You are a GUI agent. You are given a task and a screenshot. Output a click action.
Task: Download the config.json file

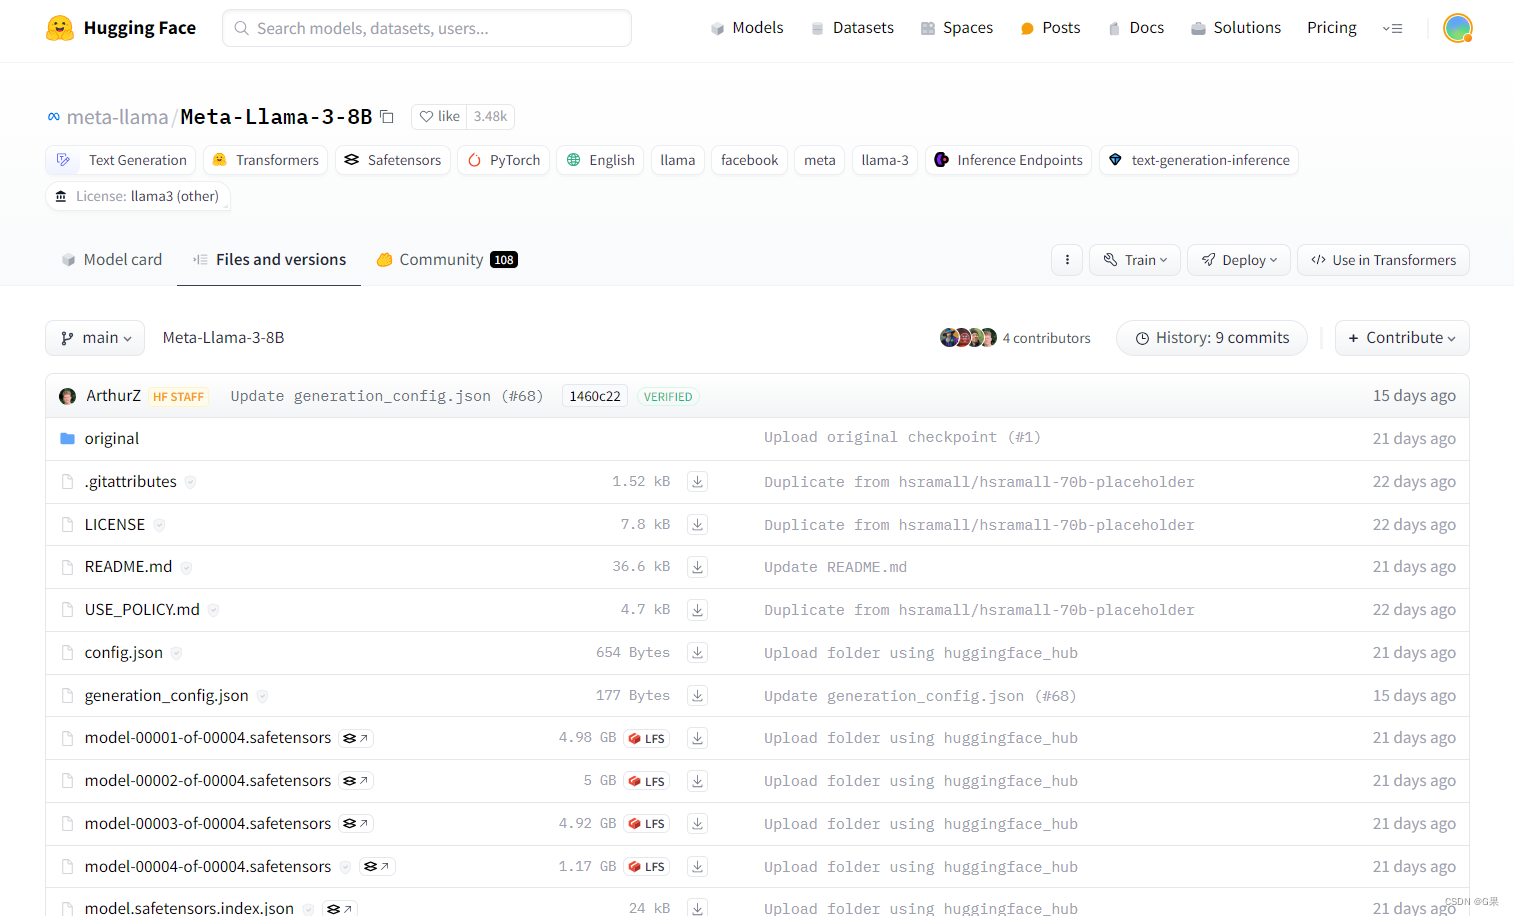(x=698, y=653)
